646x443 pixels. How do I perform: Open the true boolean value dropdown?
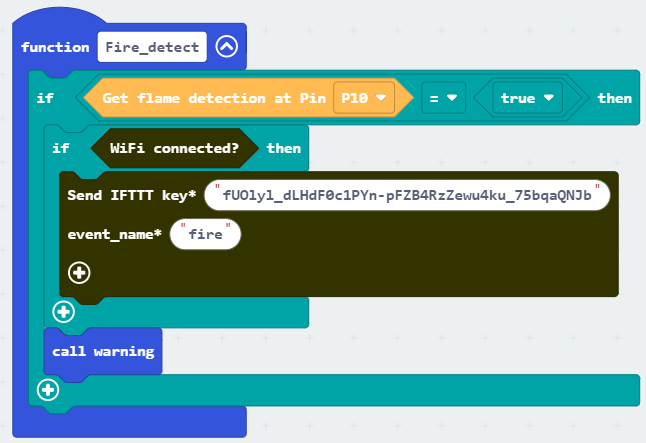pyautogui.click(x=527, y=98)
